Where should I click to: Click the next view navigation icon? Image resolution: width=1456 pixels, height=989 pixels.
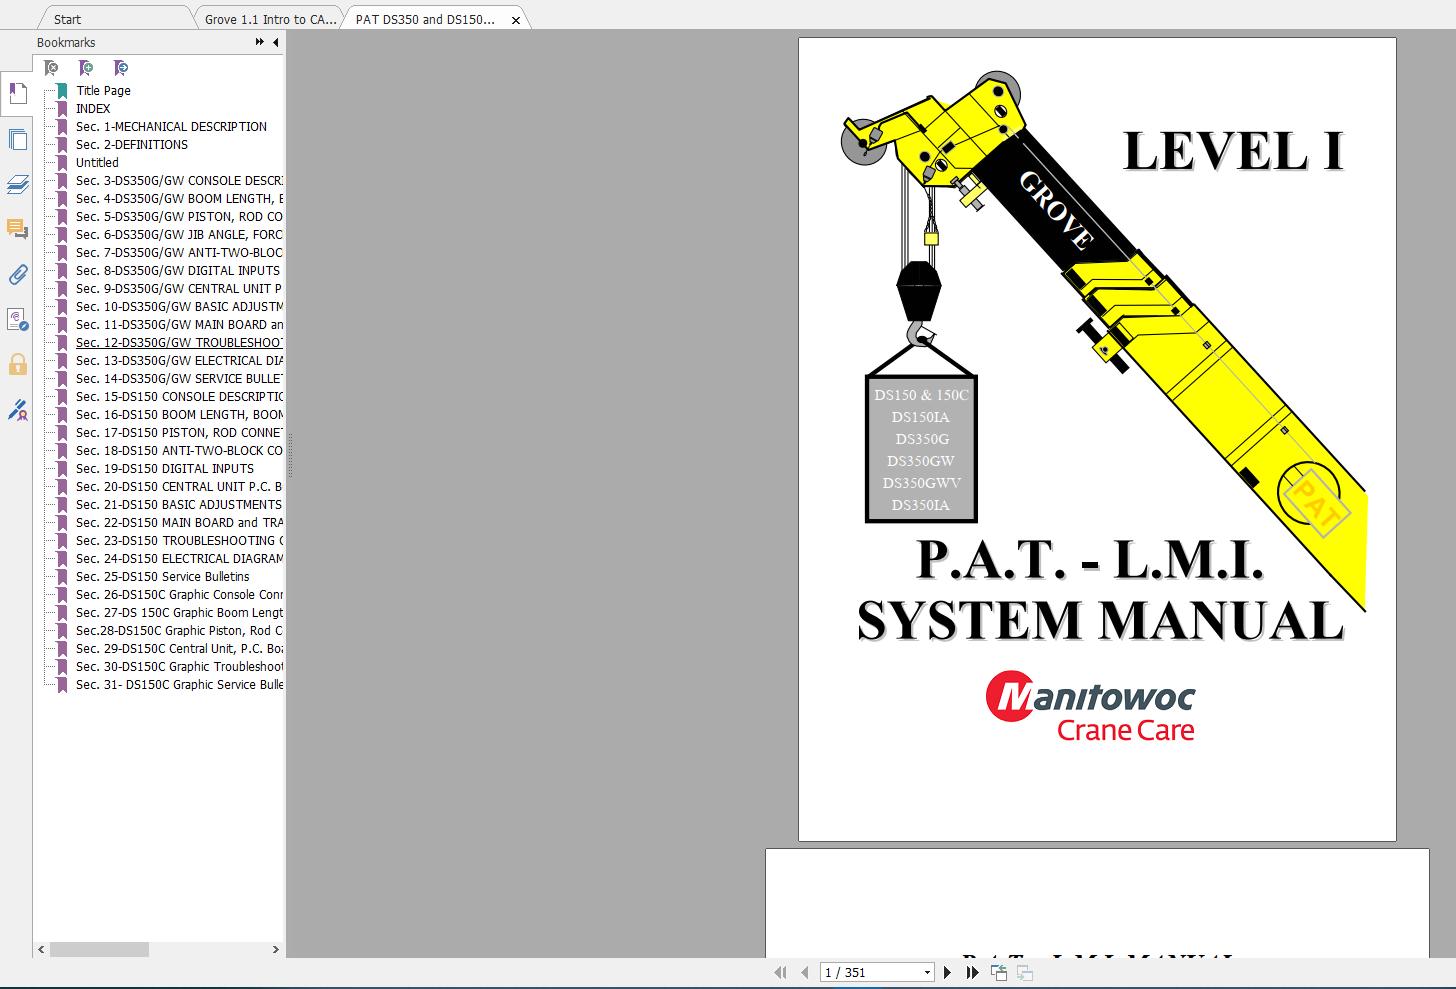(1025, 972)
